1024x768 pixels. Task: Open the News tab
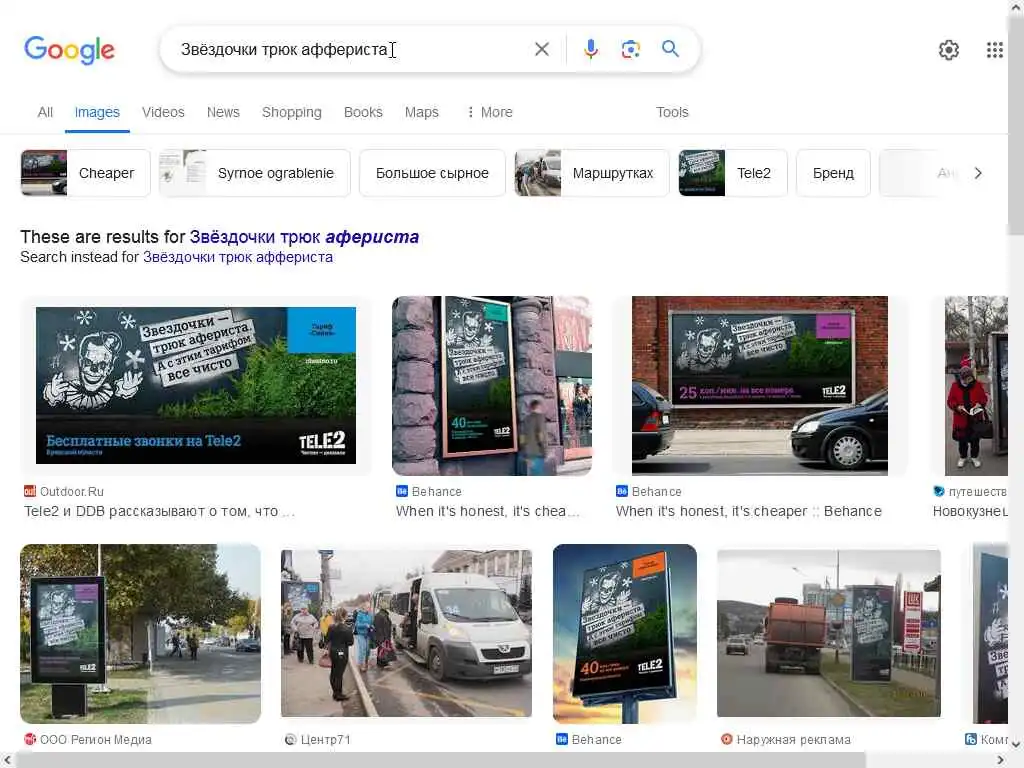click(223, 112)
